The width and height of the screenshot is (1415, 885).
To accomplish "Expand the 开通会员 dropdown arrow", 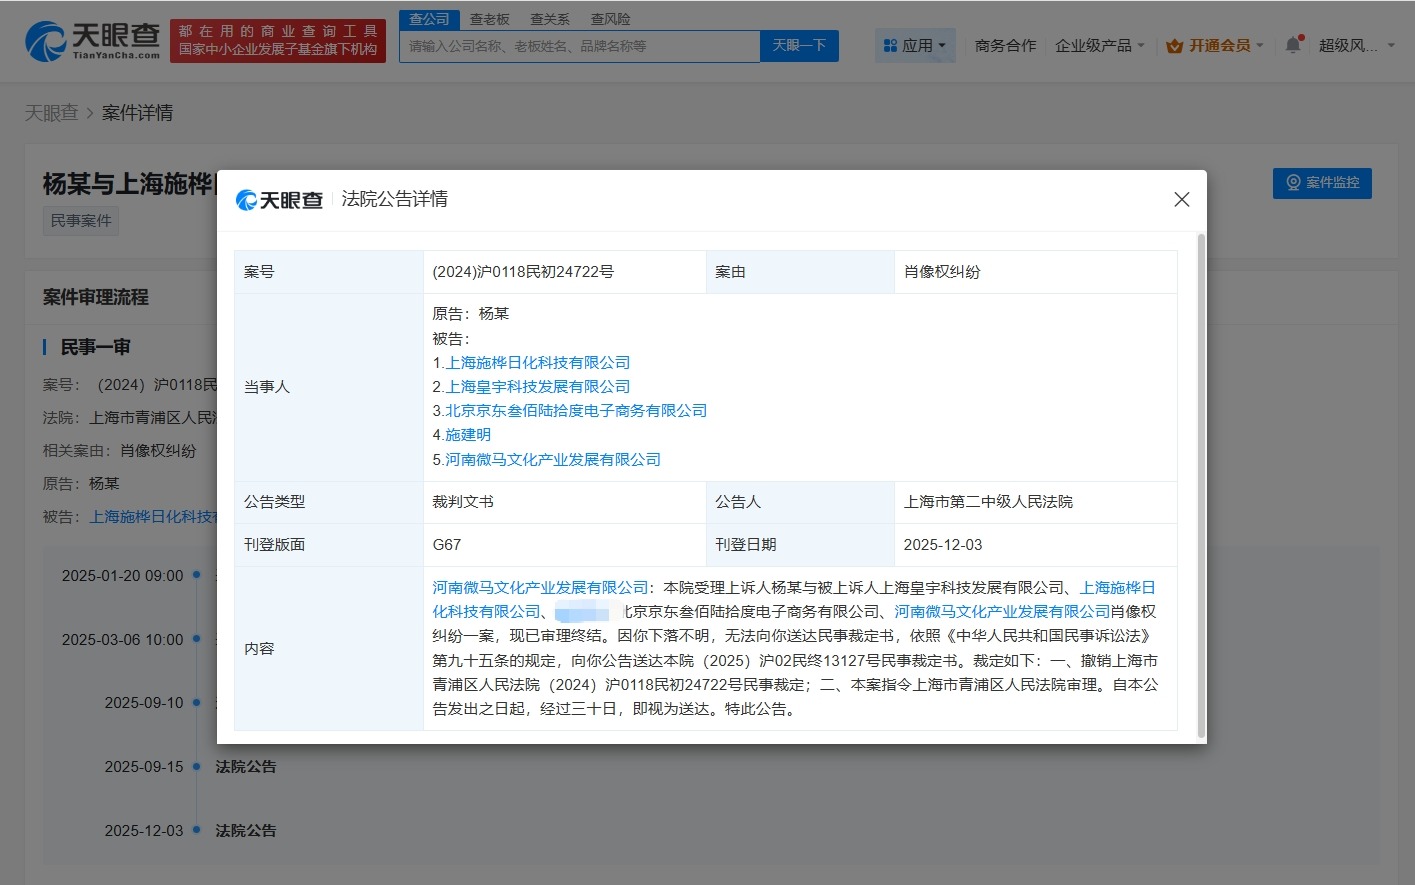I will [1259, 45].
